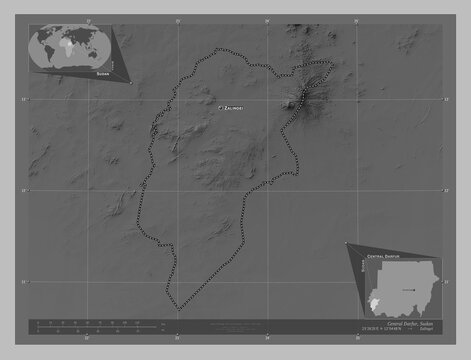Image resolution: width=471 pixels, height=360 pixels.
Task: Click the highlighted Central Darfur region in the Sudan inset
Action: click(x=376, y=305)
